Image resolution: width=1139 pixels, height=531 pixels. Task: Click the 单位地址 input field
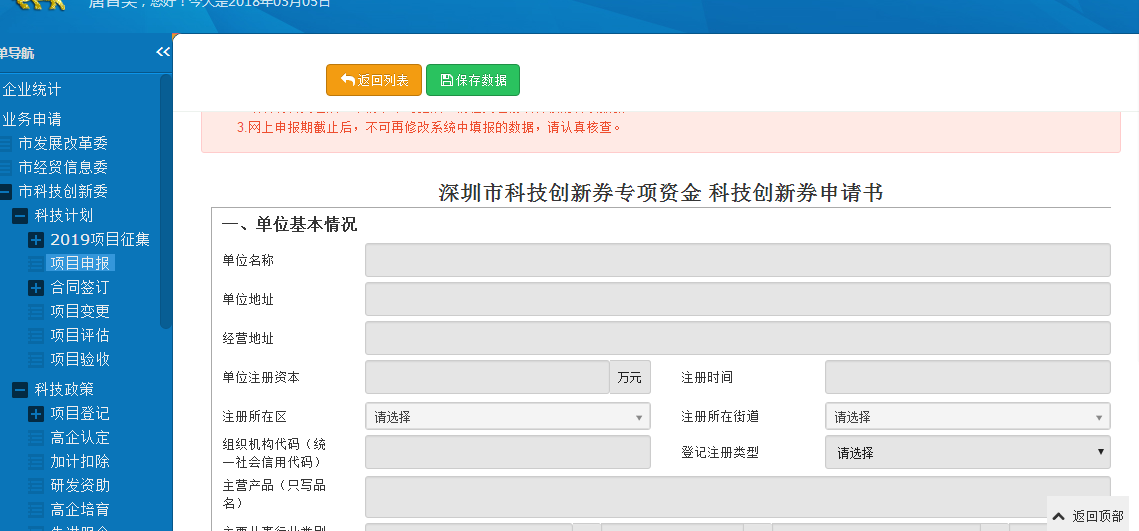click(737, 299)
